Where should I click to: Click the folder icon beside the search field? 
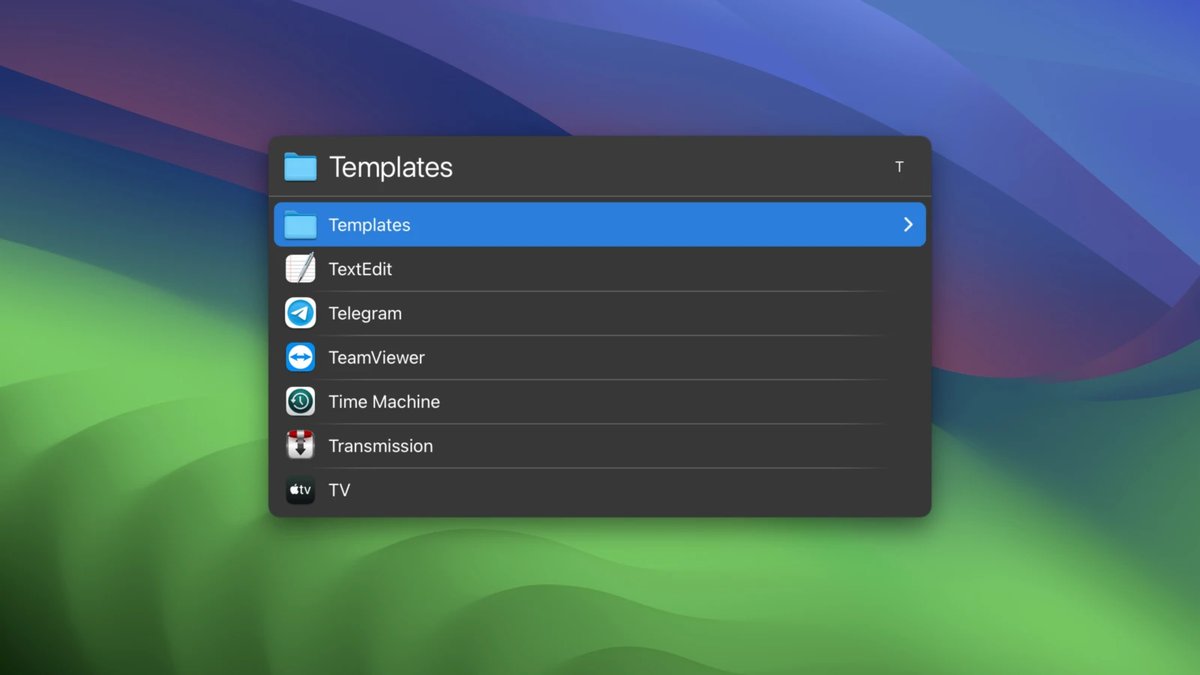click(x=300, y=166)
